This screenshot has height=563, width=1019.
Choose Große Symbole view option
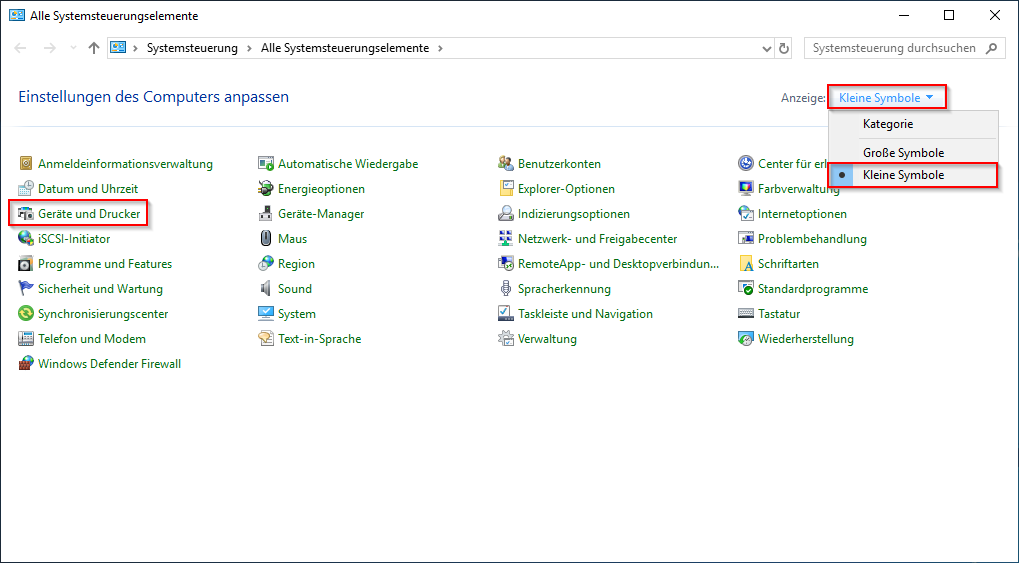point(903,153)
